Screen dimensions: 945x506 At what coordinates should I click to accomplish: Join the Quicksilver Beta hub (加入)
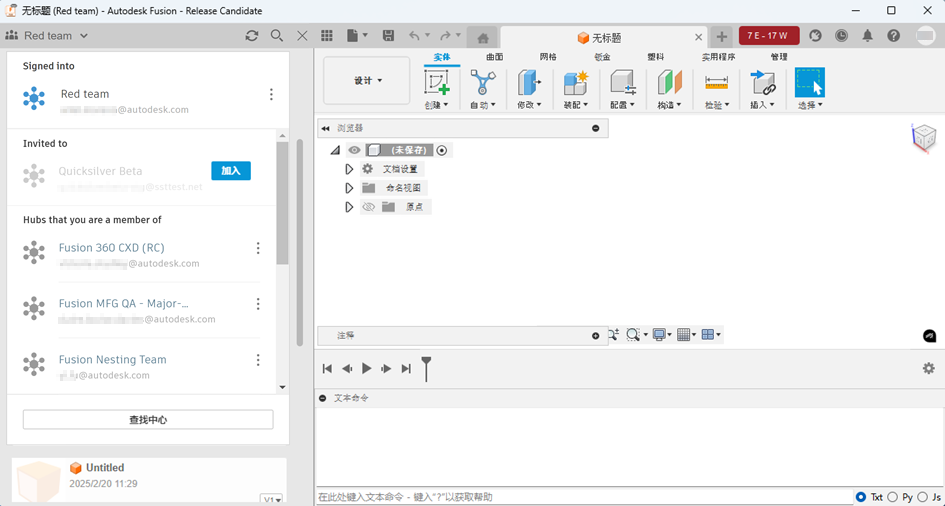(231, 170)
